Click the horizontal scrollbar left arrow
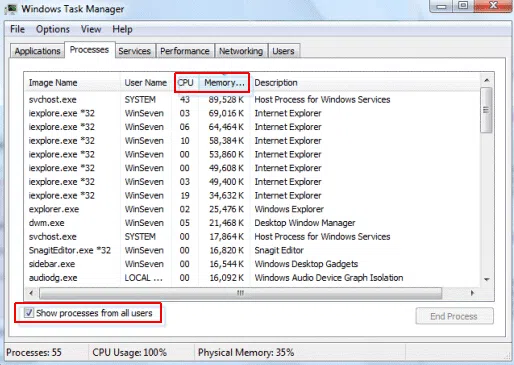This screenshot has height=365, width=514. [31, 293]
